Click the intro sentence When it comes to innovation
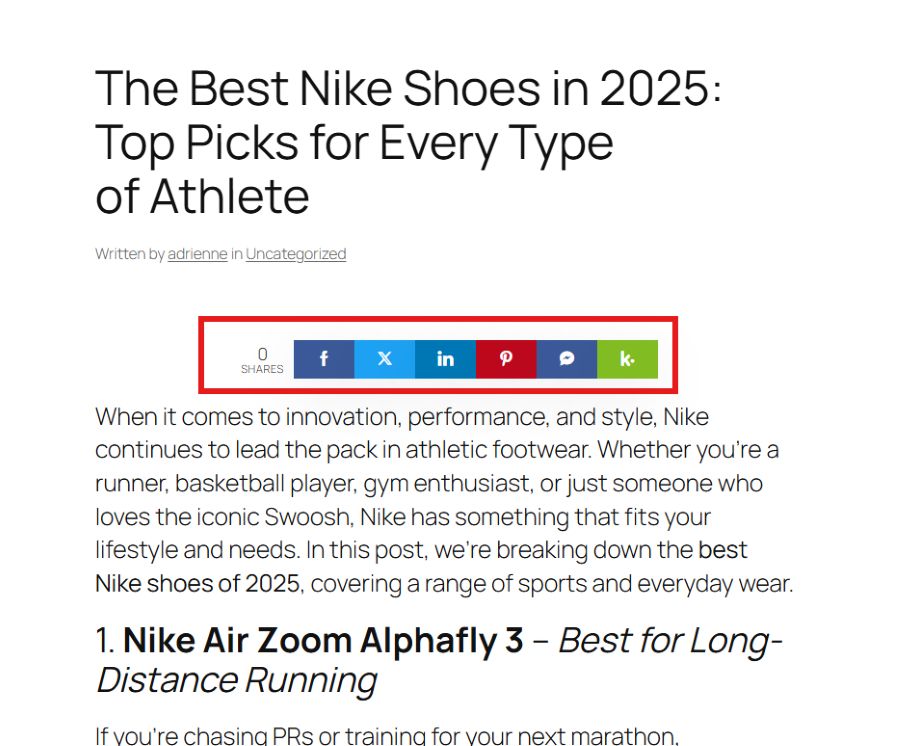 402,417
